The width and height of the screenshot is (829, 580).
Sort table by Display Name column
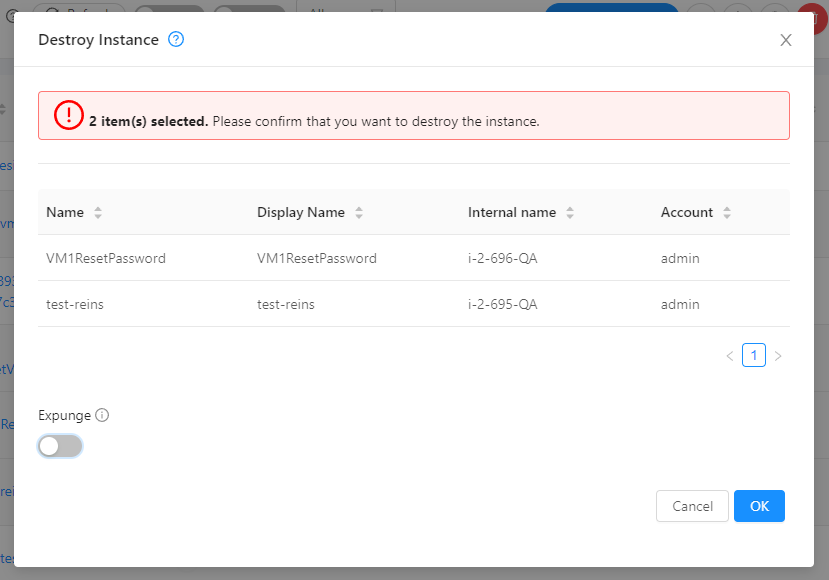[x=359, y=213]
